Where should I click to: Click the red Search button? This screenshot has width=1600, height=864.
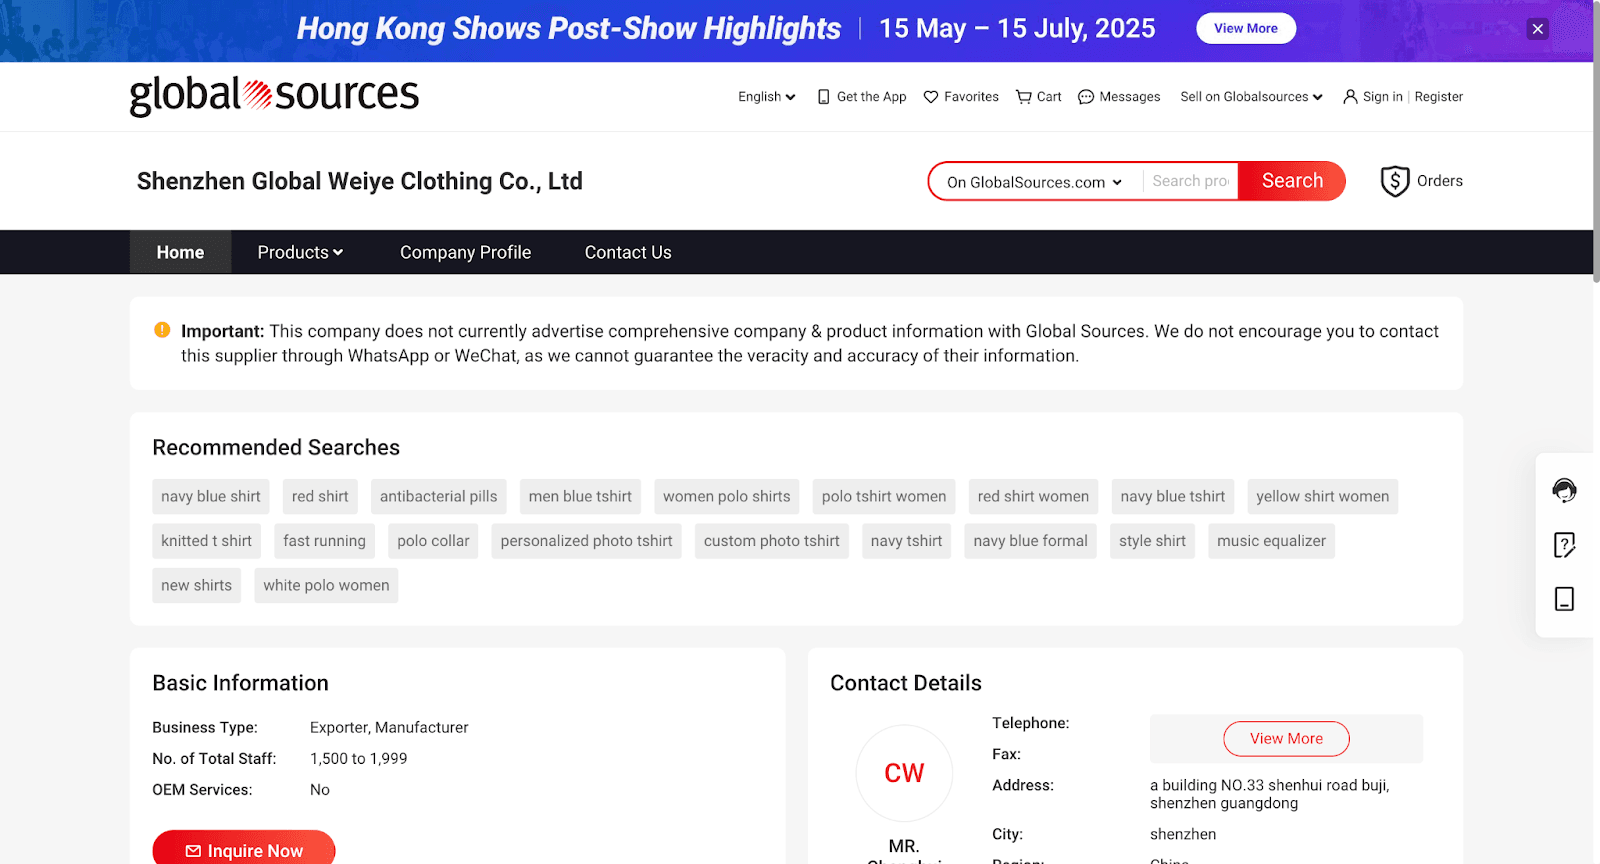tap(1292, 181)
